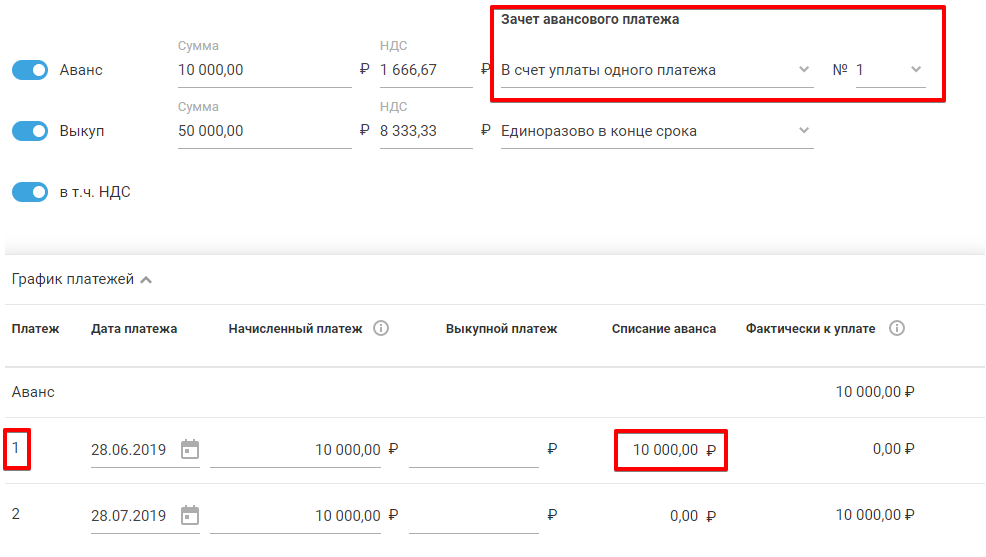Click Списание аванса value for payment 1
Screen dimensions: 986x557
coord(665,450)
